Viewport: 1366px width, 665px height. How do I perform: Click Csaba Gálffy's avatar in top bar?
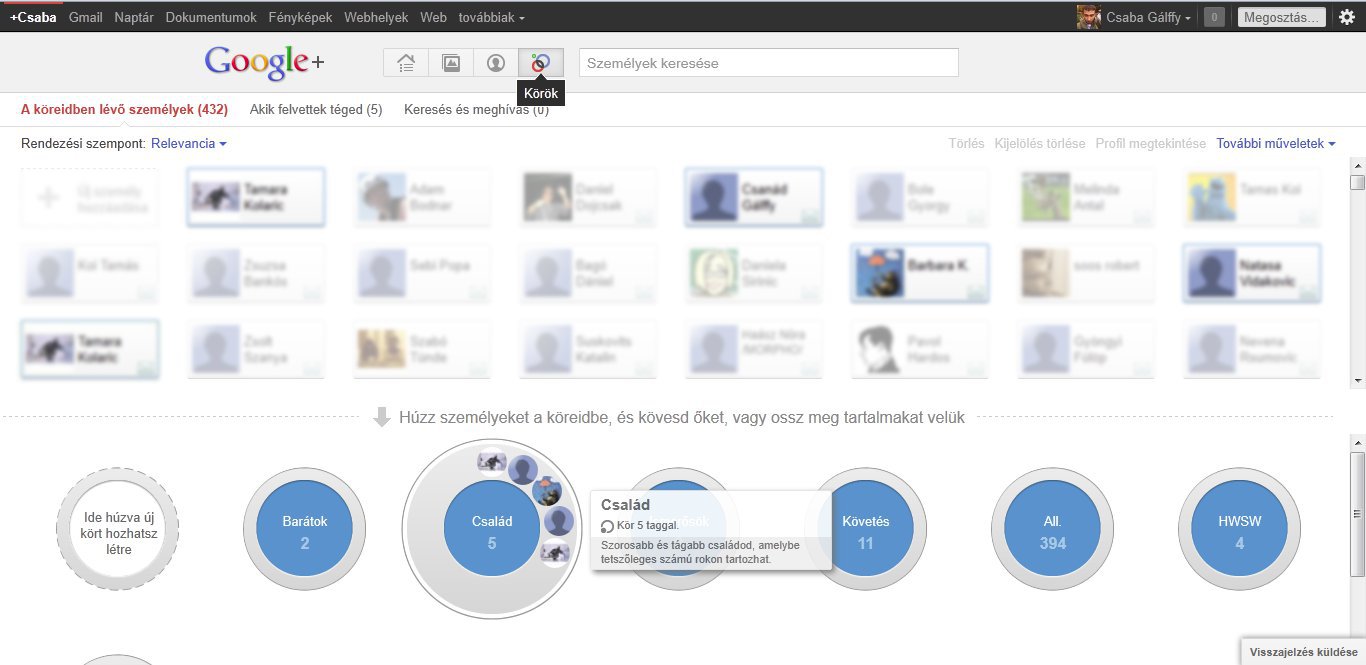pyautogui.click(x=1088, y=17)
